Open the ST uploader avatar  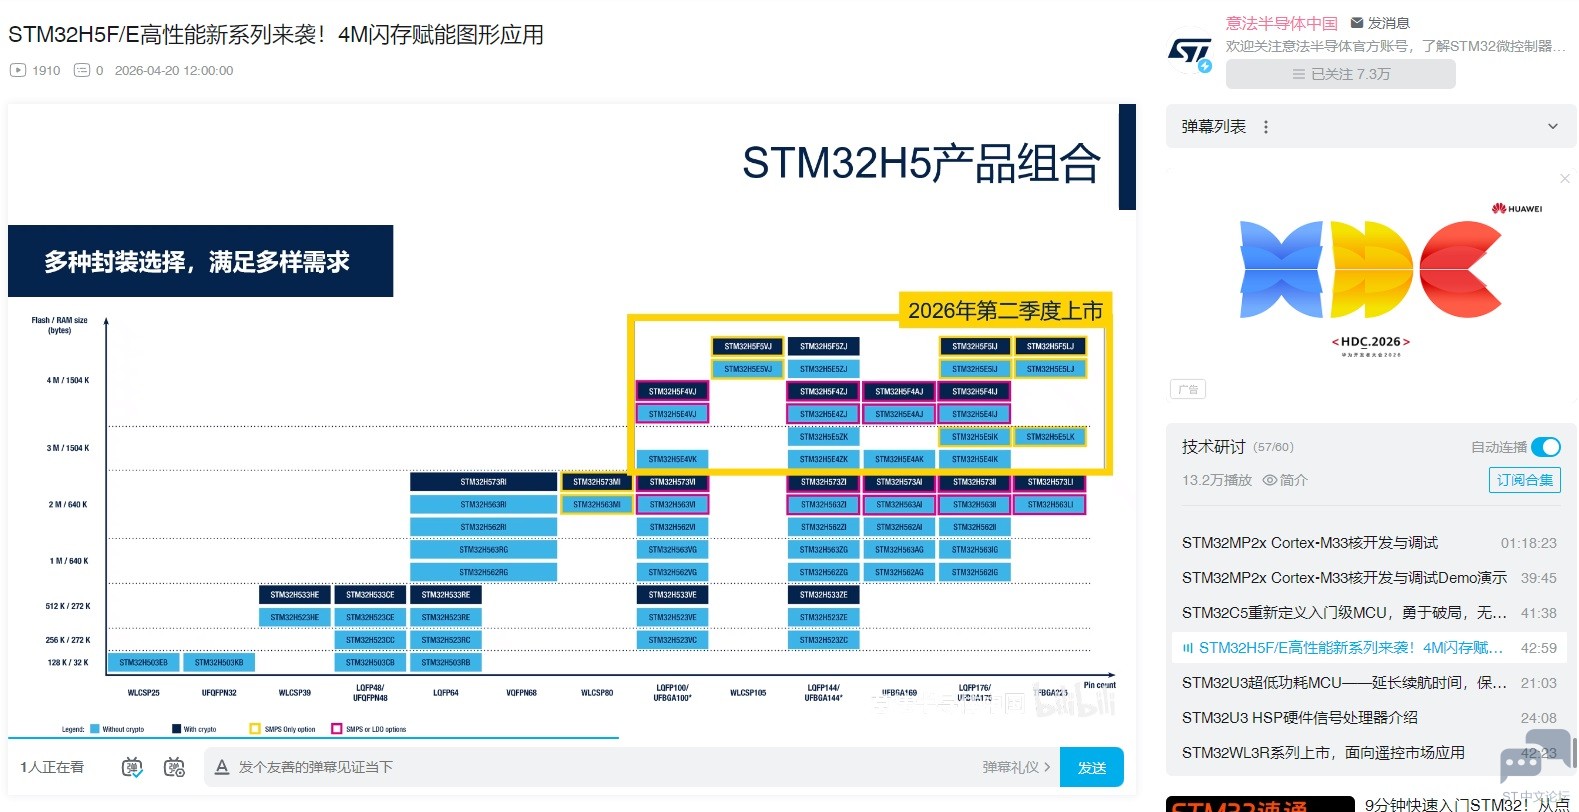1190,51
